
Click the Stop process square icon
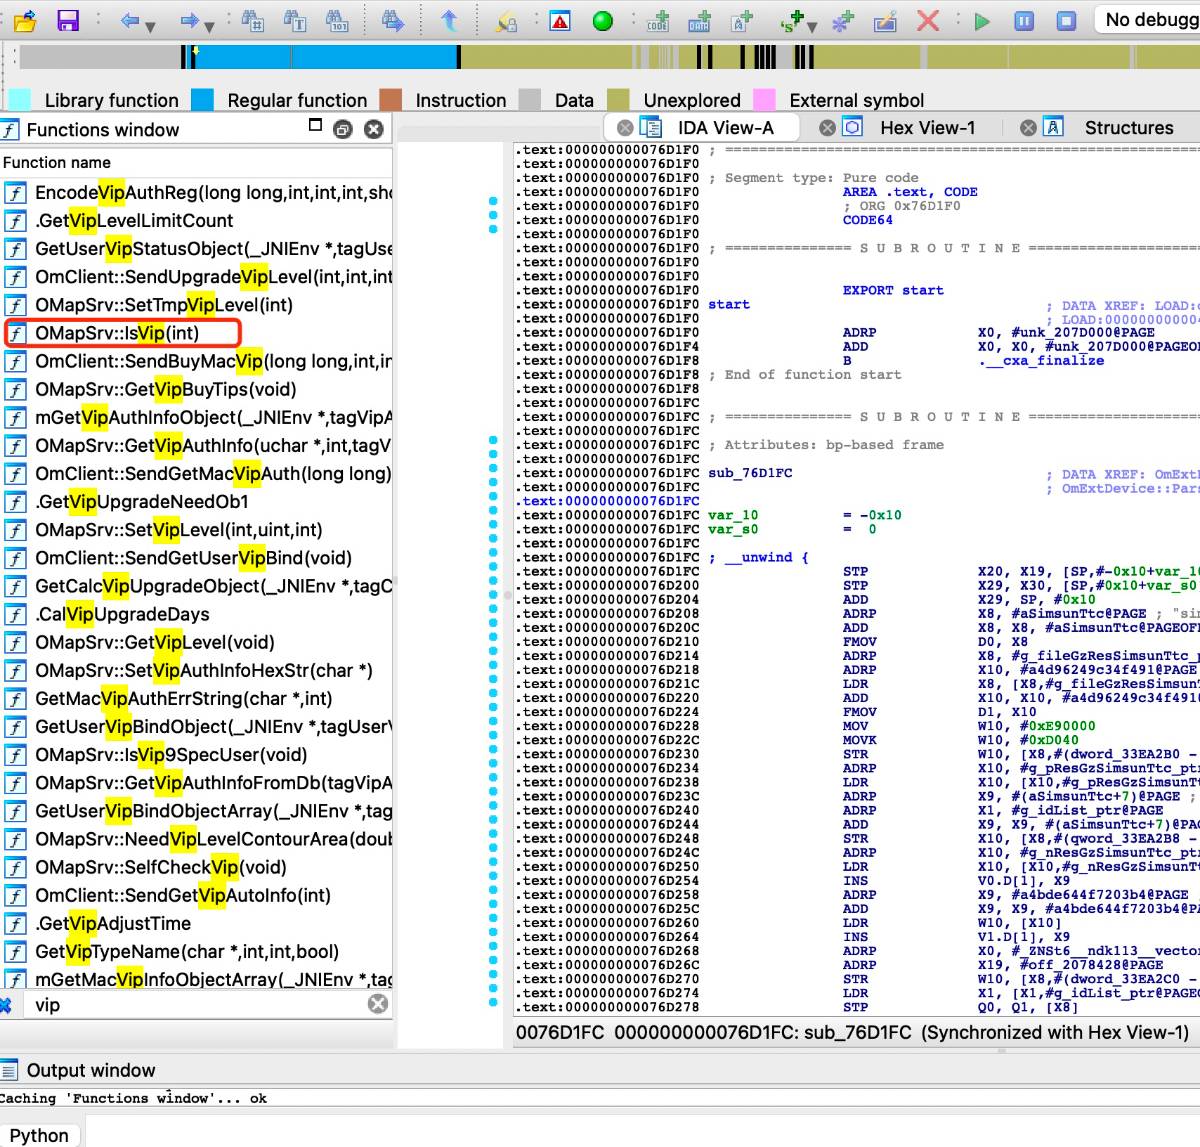click(1066, 20)
